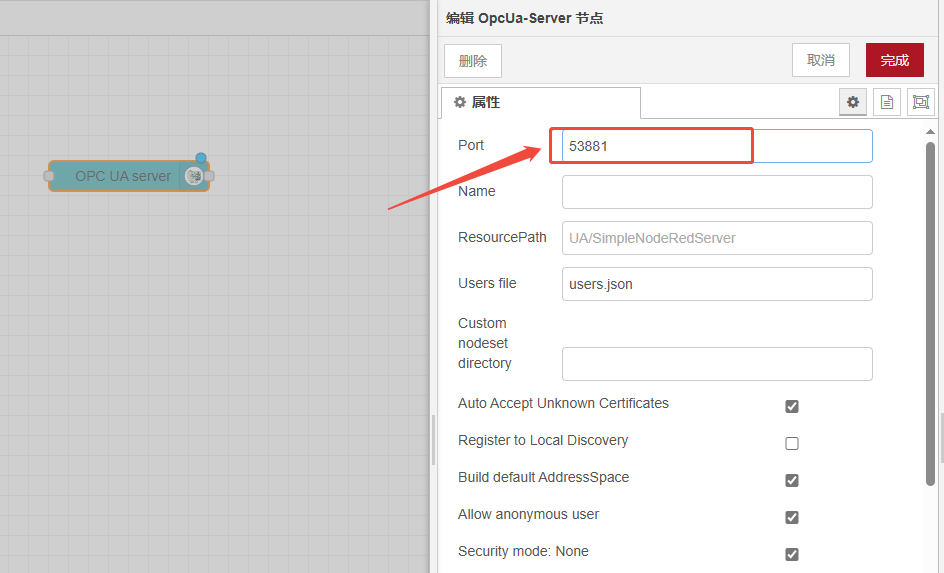Open node description document icon
This screenshot has height=573, width=944.
pyautogui.click(x=887, y=102)
